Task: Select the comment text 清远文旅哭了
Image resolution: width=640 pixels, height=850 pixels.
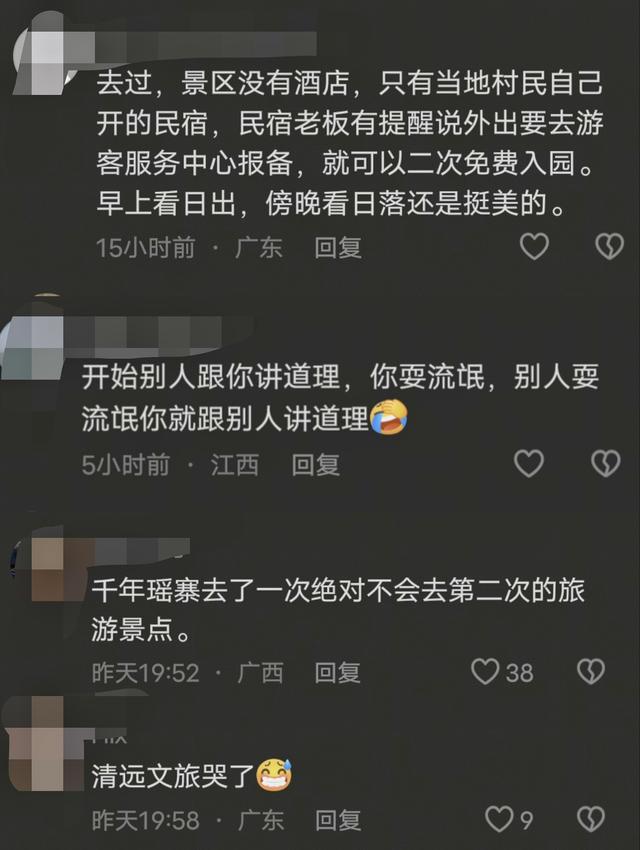Action: 172,776
